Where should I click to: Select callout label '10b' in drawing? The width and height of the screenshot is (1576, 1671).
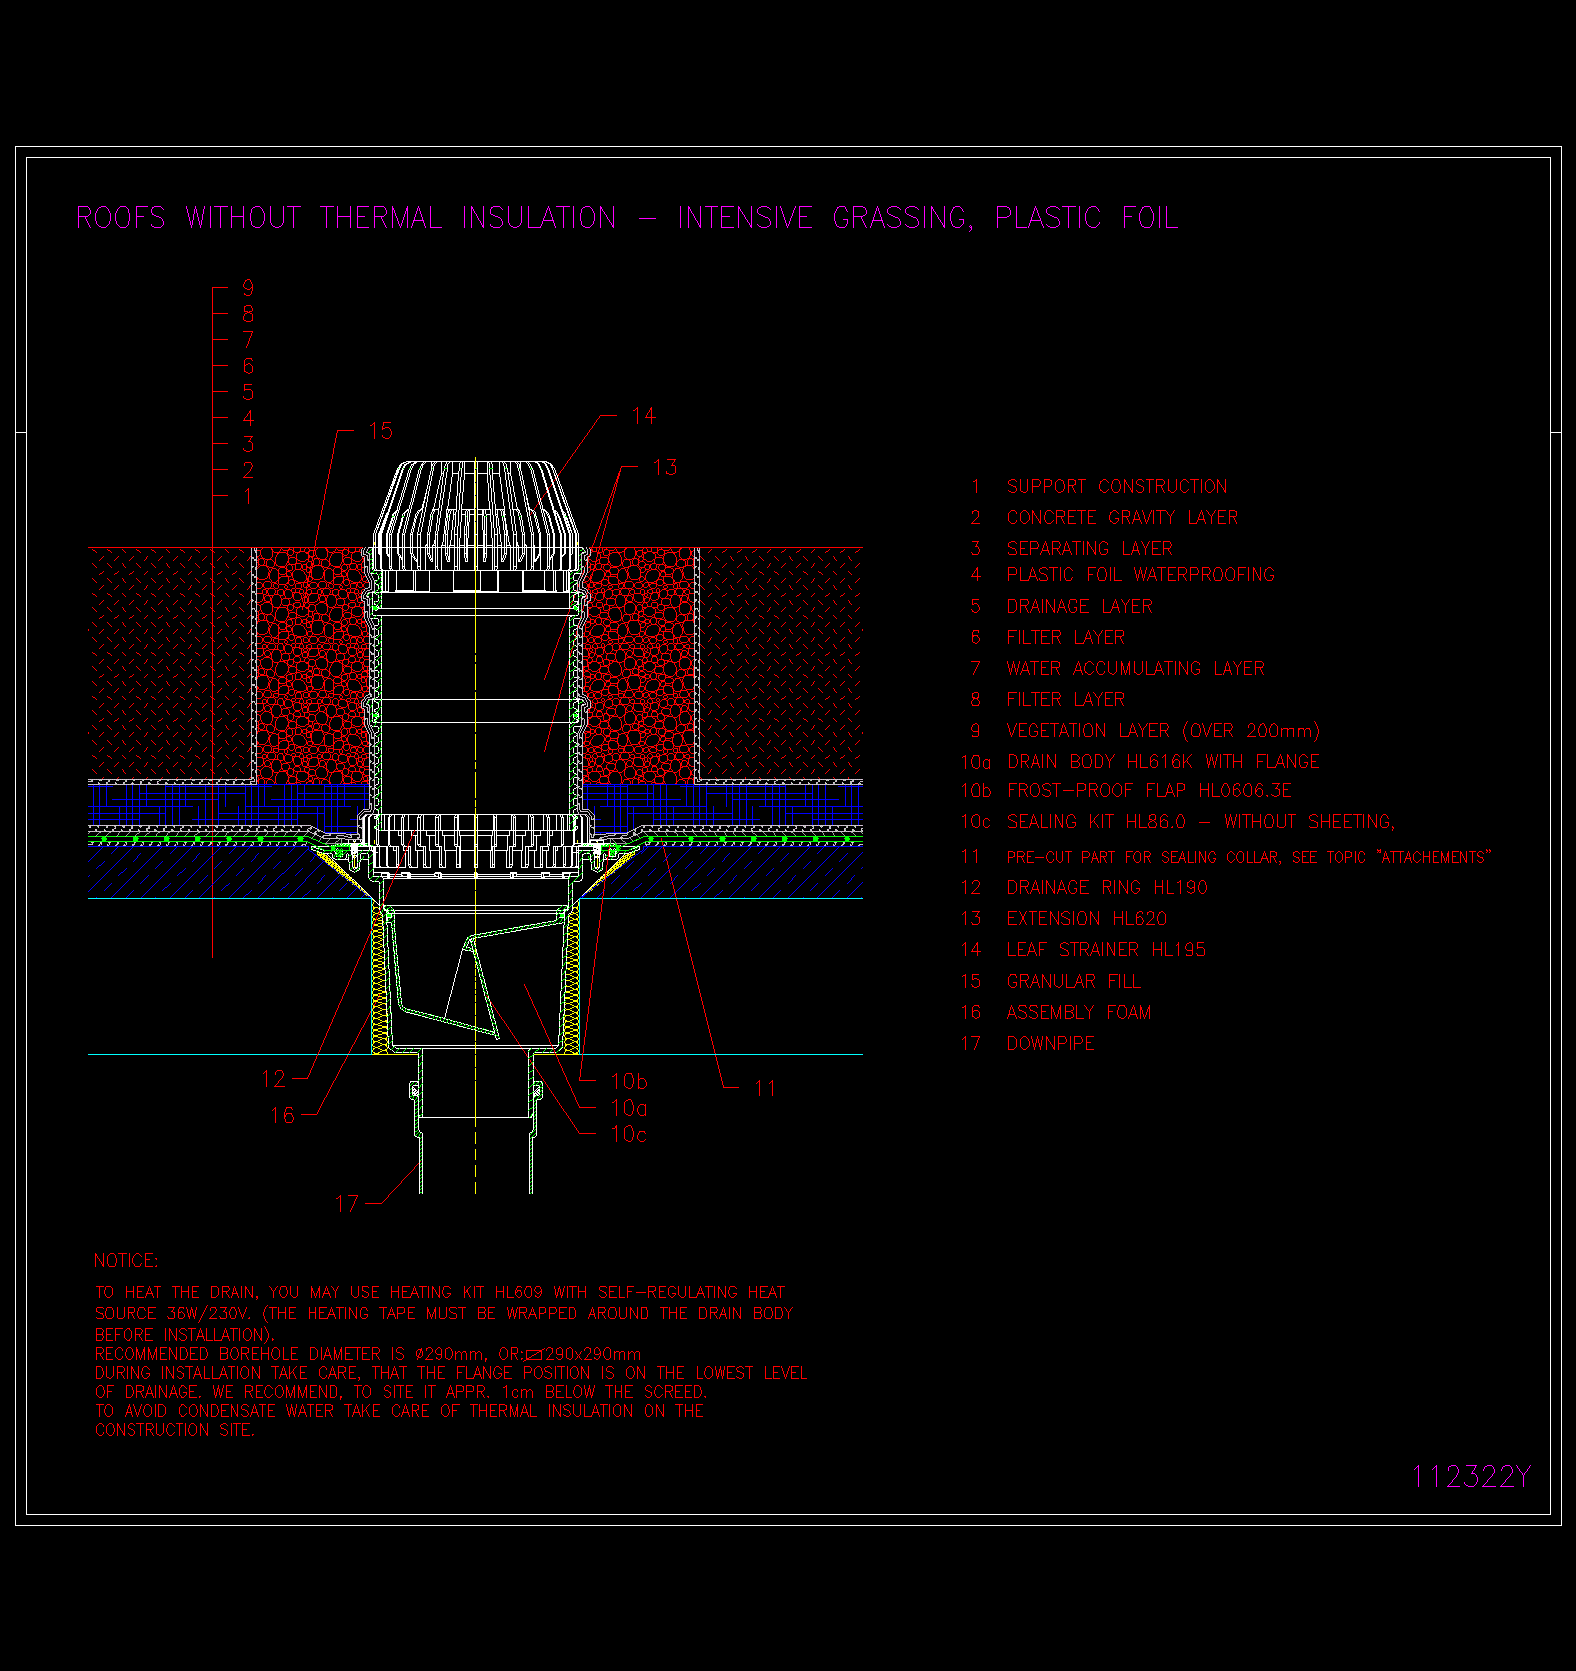pyautogui.click(x=629, y=1082)
